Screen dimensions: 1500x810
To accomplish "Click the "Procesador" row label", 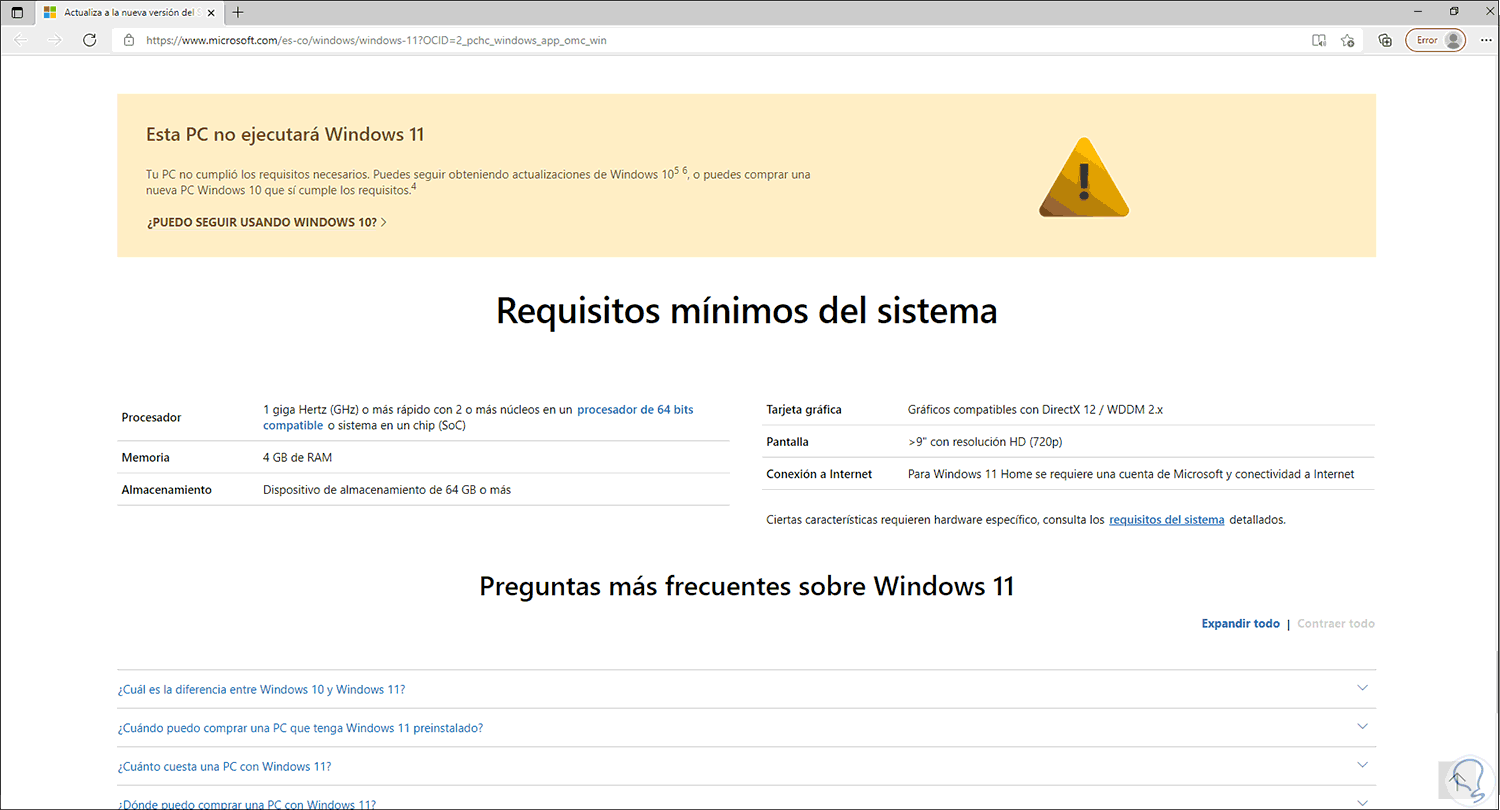I will click(151, 418).
